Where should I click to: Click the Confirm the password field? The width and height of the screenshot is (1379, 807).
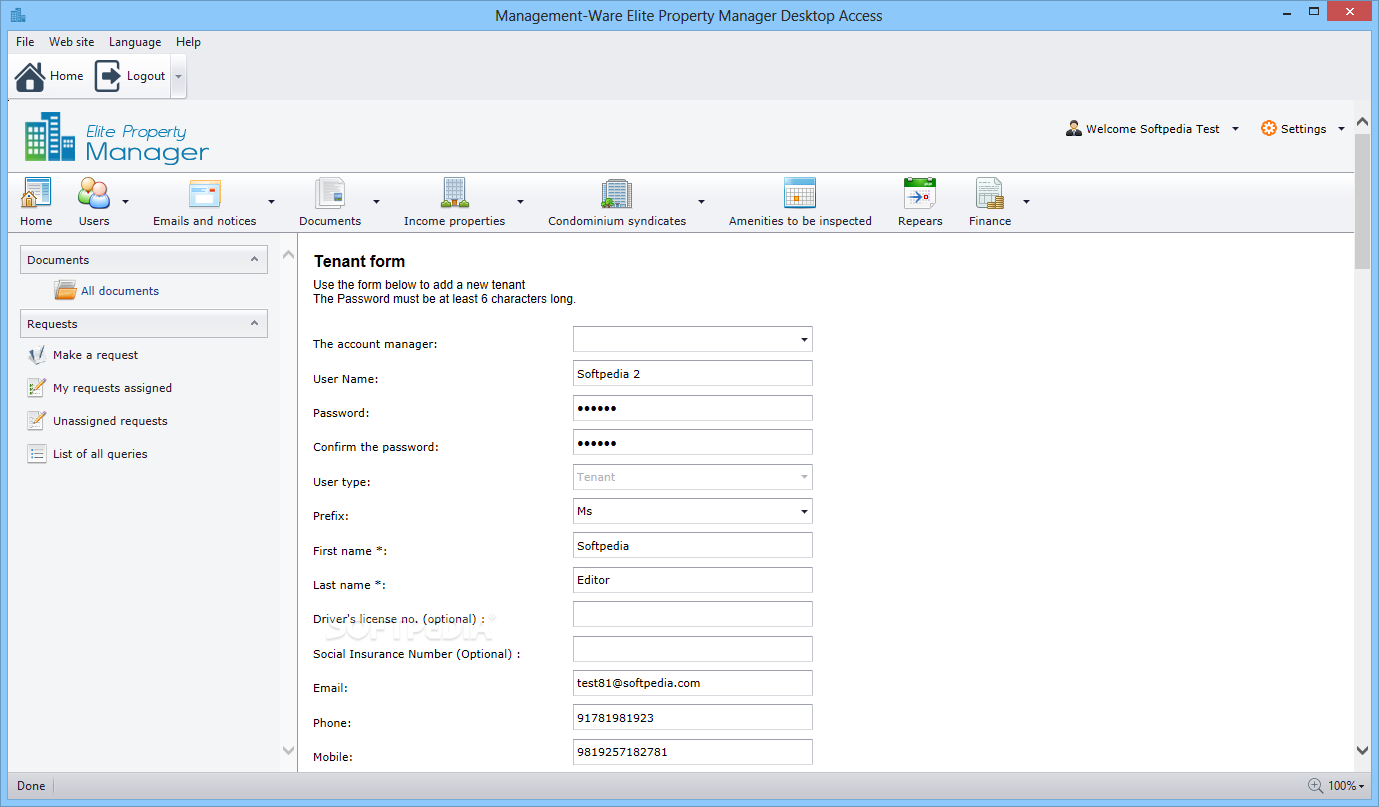tap(693, 442)
